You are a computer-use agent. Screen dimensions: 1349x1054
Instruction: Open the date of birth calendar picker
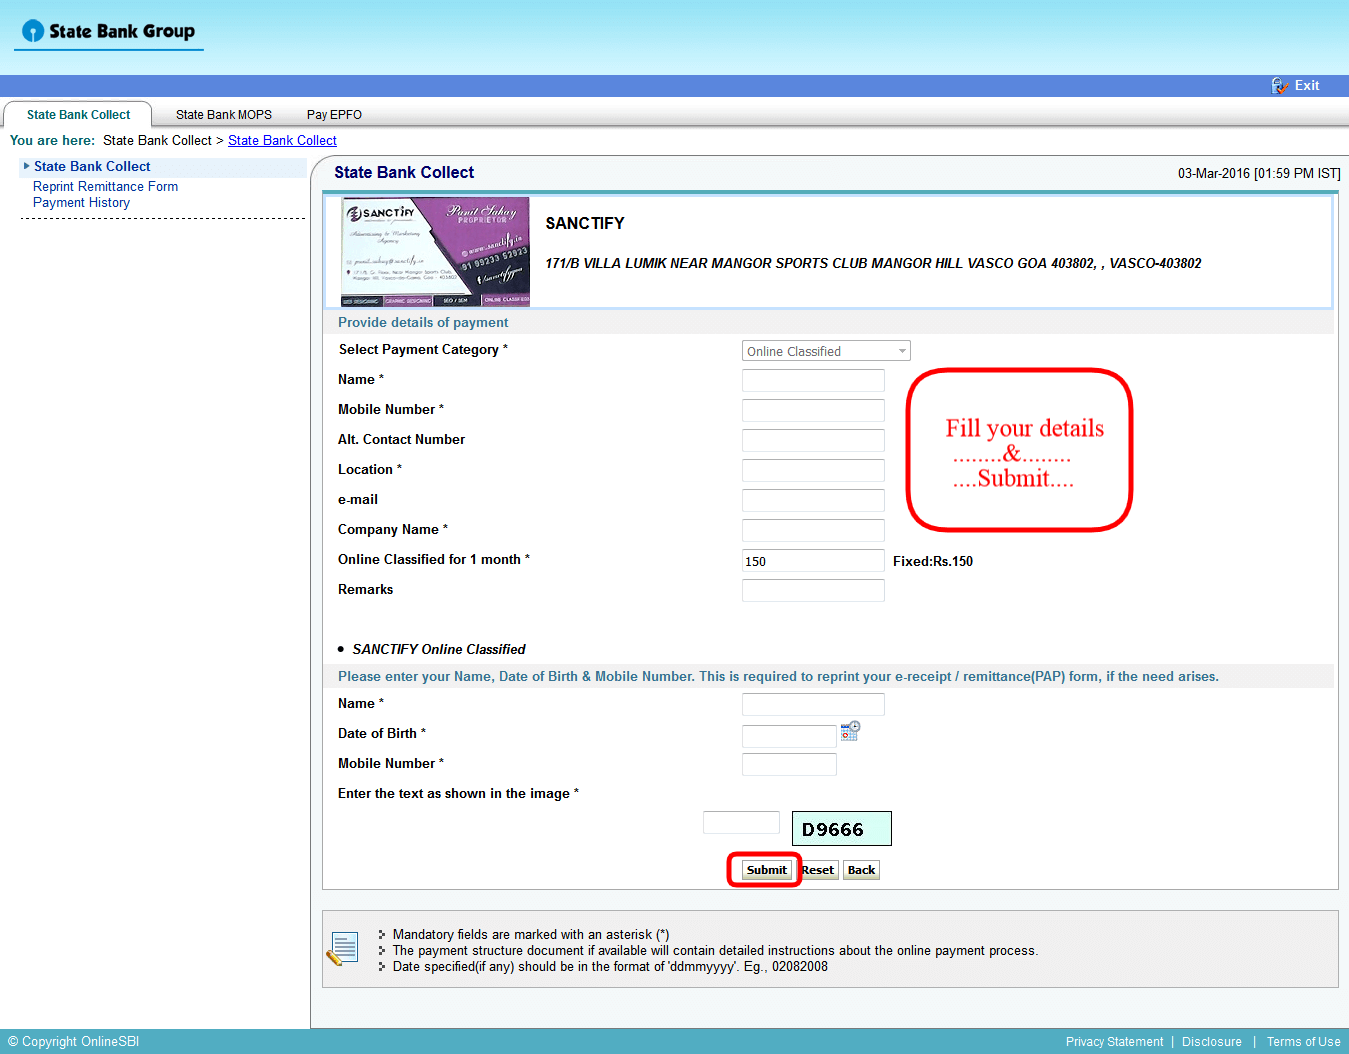[x=850, y=731]
